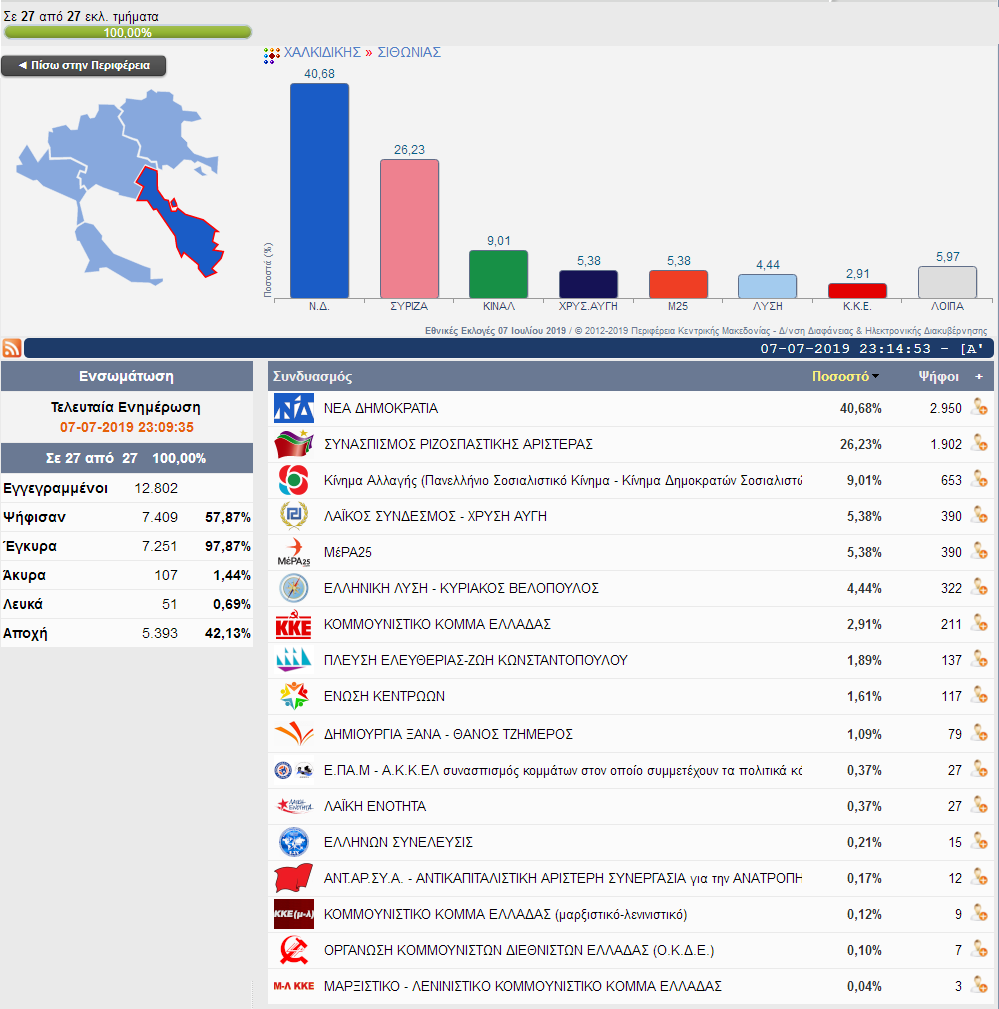
Task: Click the Εγγεγραμμένοι value 12.802
Action: (x=156, y=488)
